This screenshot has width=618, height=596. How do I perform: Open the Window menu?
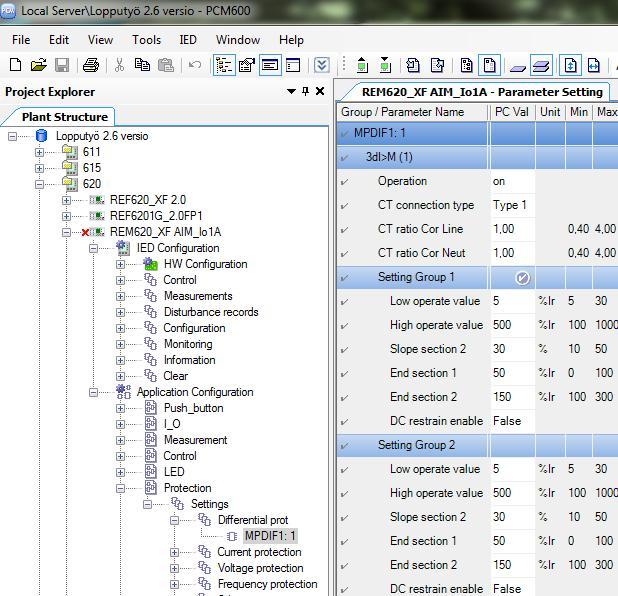coord(238,40)
